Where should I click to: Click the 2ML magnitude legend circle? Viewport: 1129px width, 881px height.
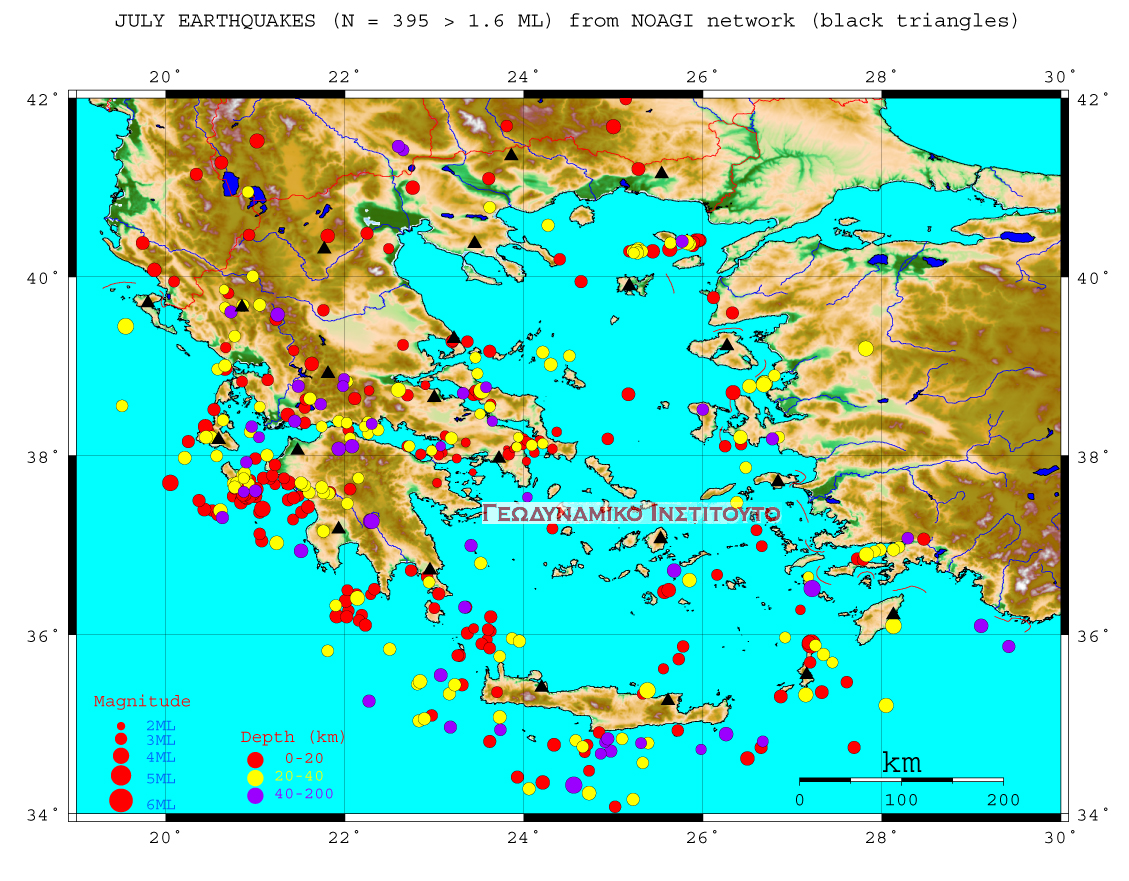pos(121,726)
